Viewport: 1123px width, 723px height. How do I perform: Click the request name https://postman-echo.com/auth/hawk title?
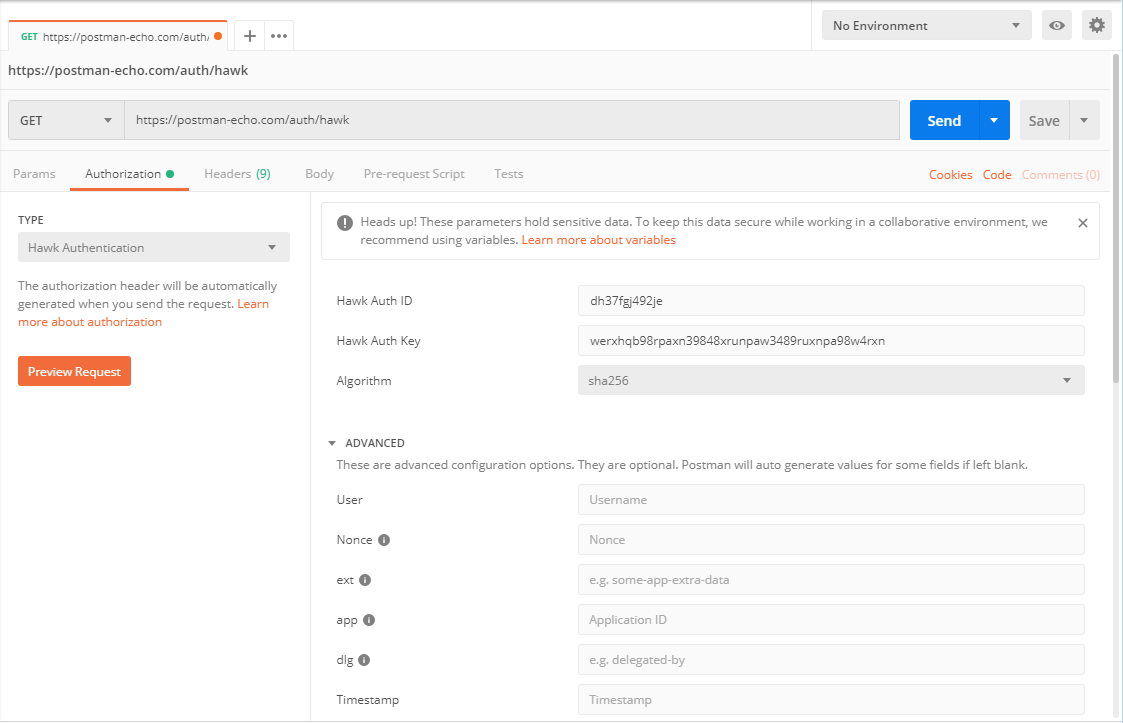[128, 70]
